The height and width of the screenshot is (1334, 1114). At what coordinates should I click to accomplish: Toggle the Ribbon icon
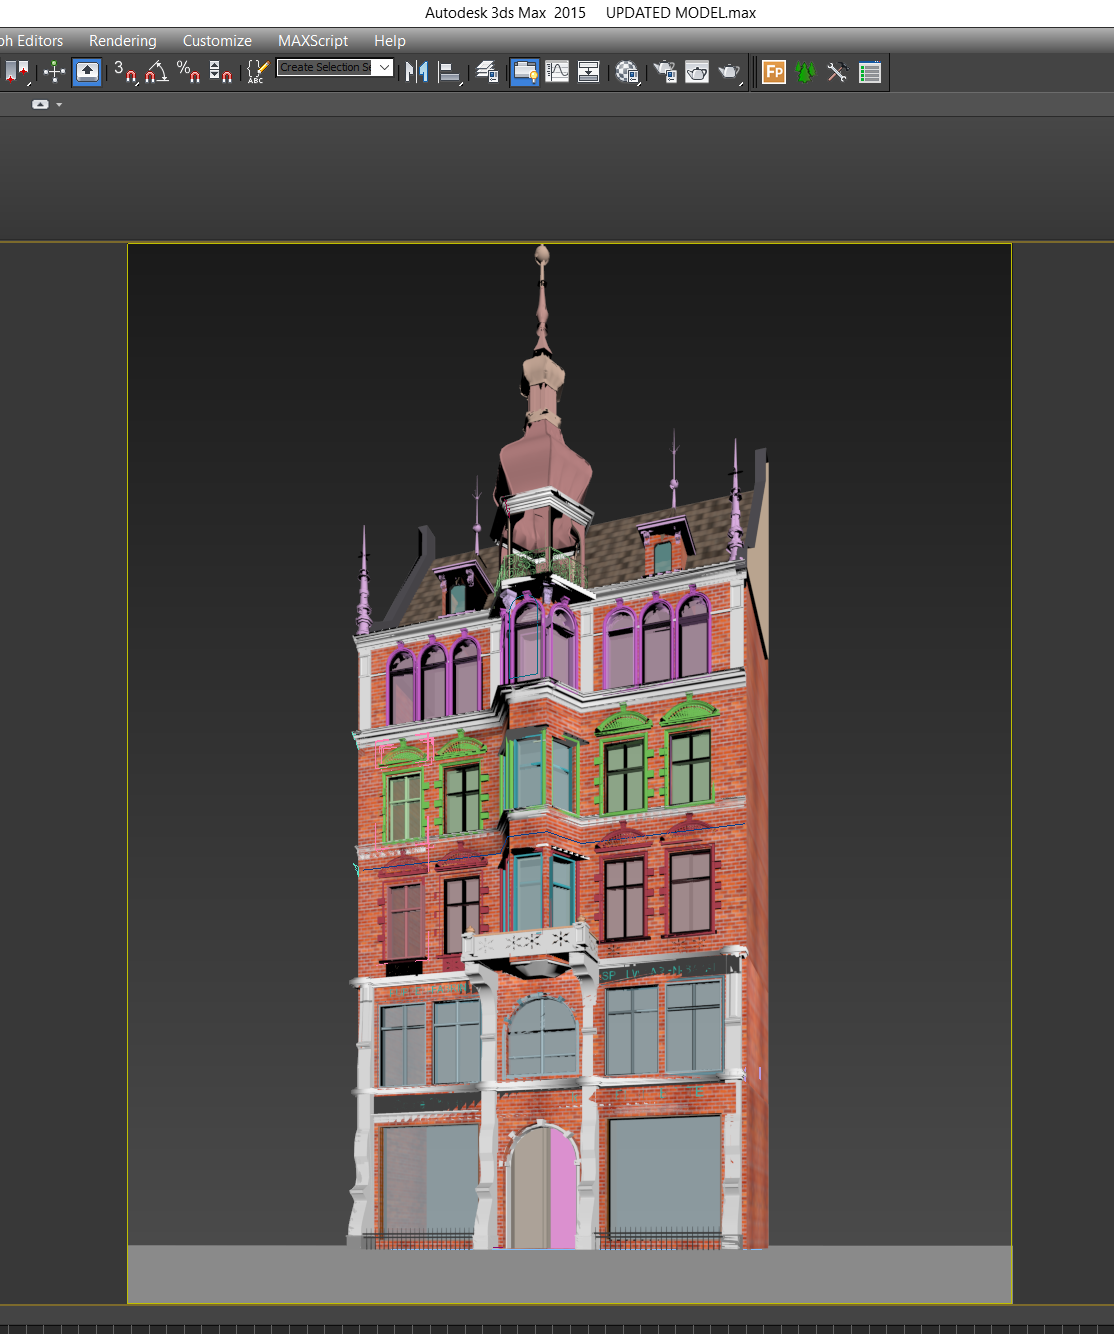coord(525,72)
